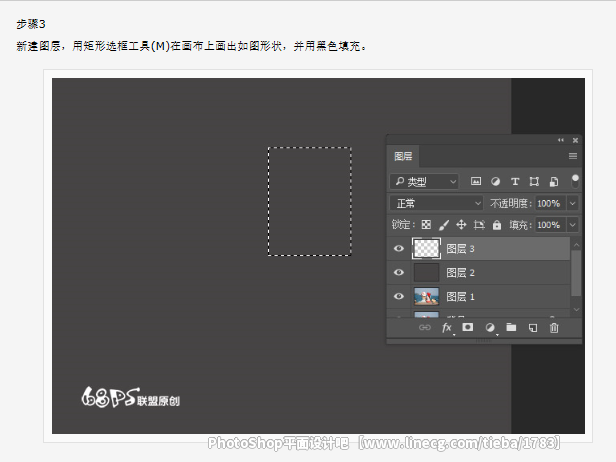The image size is (616, 462).
Task: Hide 图层 1 using its eye icon
Action: (399, 296)
